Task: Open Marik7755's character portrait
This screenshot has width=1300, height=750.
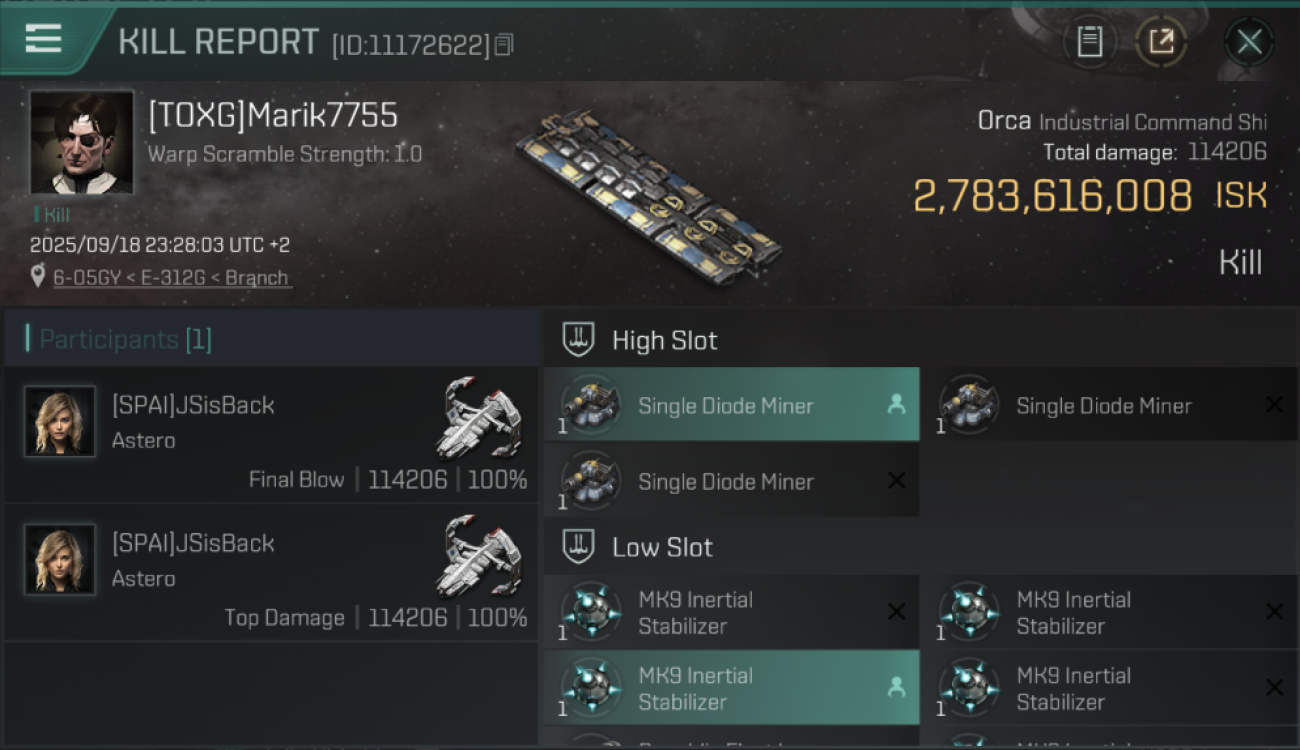Action: click(x=81, y=142)
